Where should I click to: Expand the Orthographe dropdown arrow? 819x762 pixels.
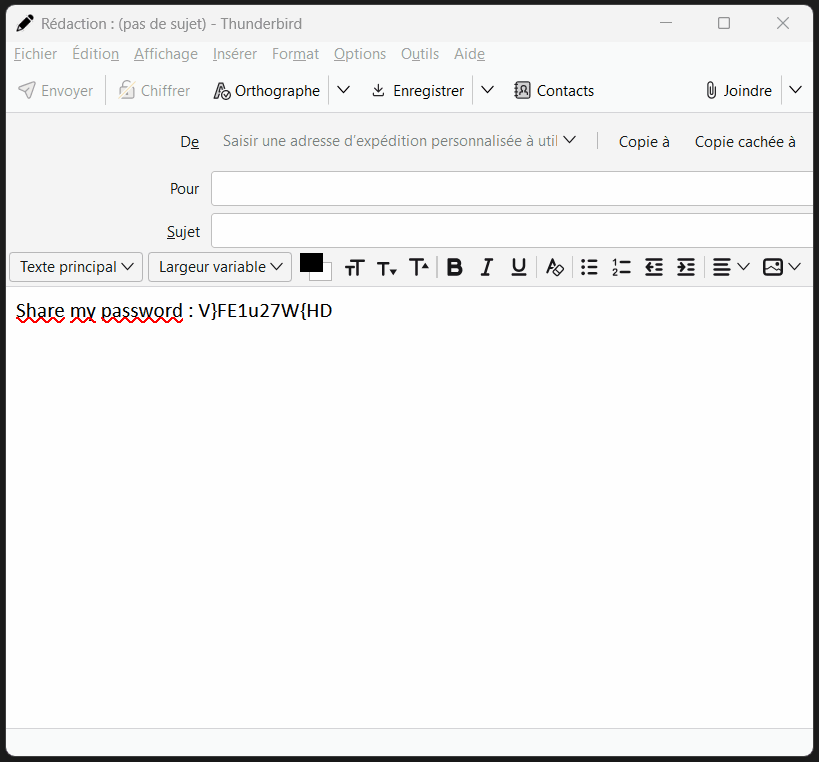343,90
